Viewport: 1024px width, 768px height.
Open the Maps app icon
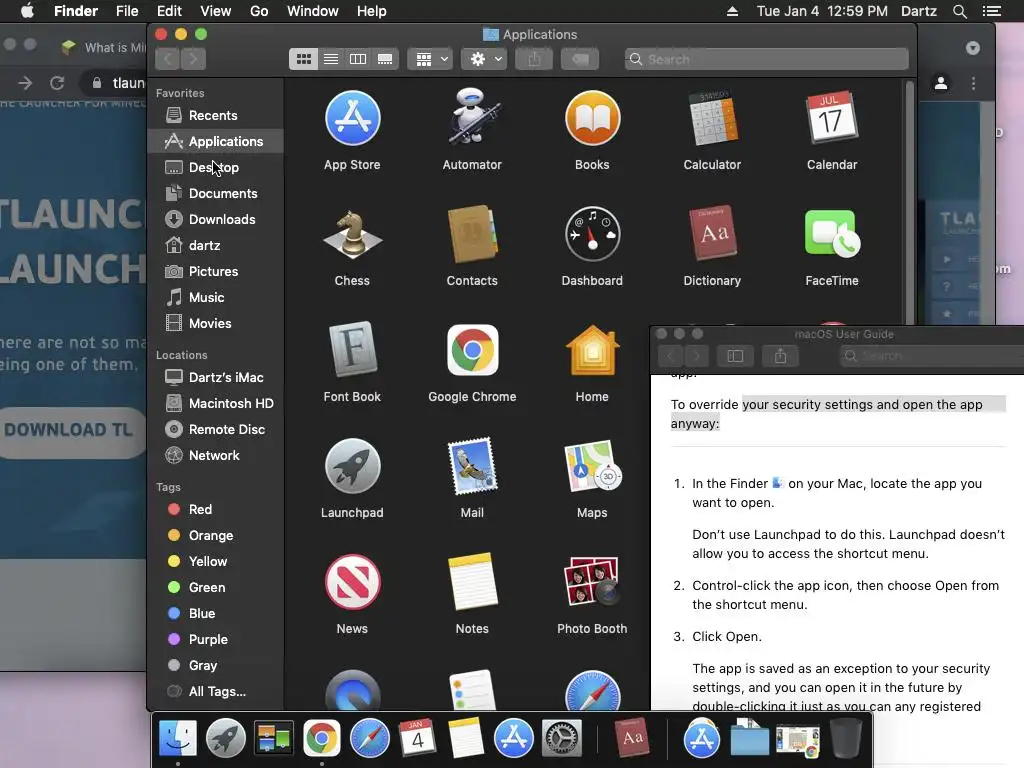(592, 466)
